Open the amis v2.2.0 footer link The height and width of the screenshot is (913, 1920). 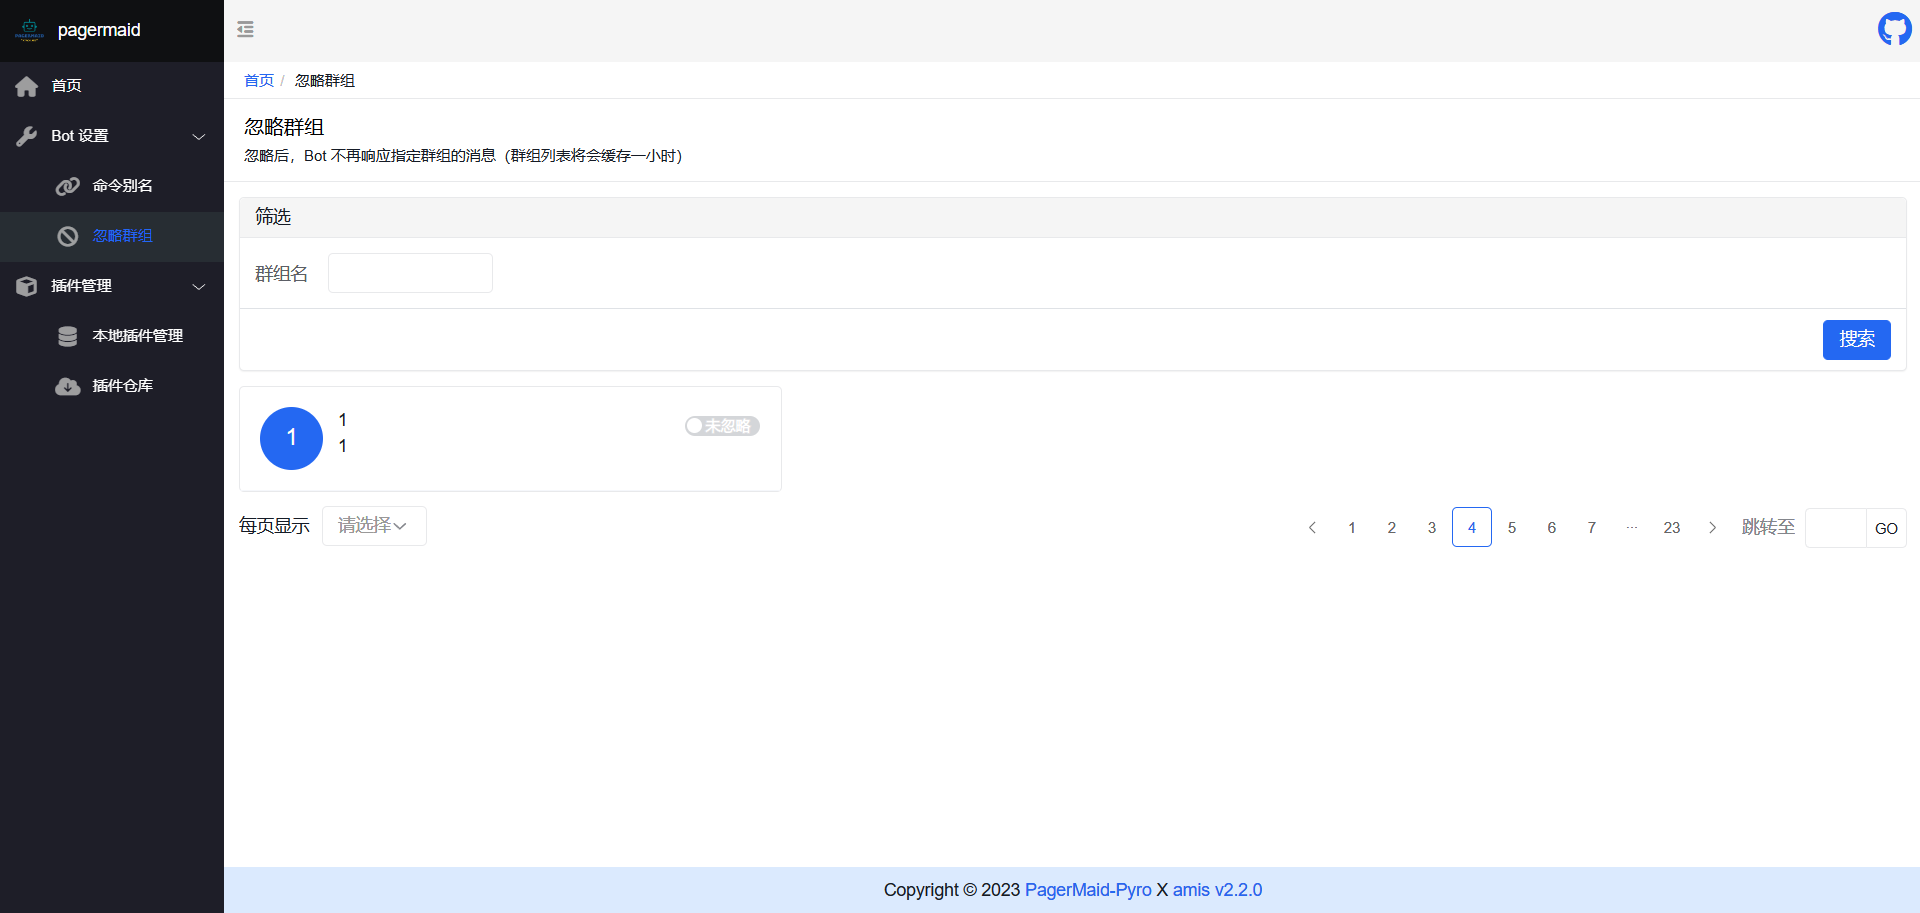click(1217, 890)
